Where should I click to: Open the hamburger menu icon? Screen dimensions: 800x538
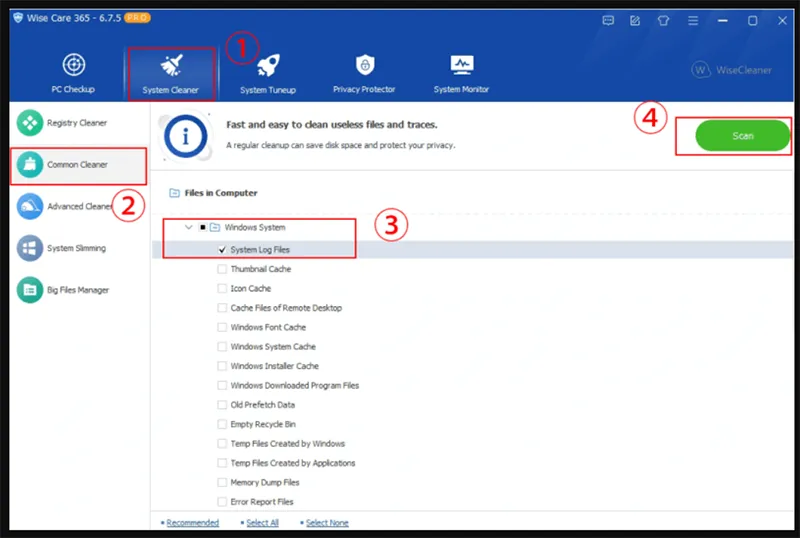(692, 21)
